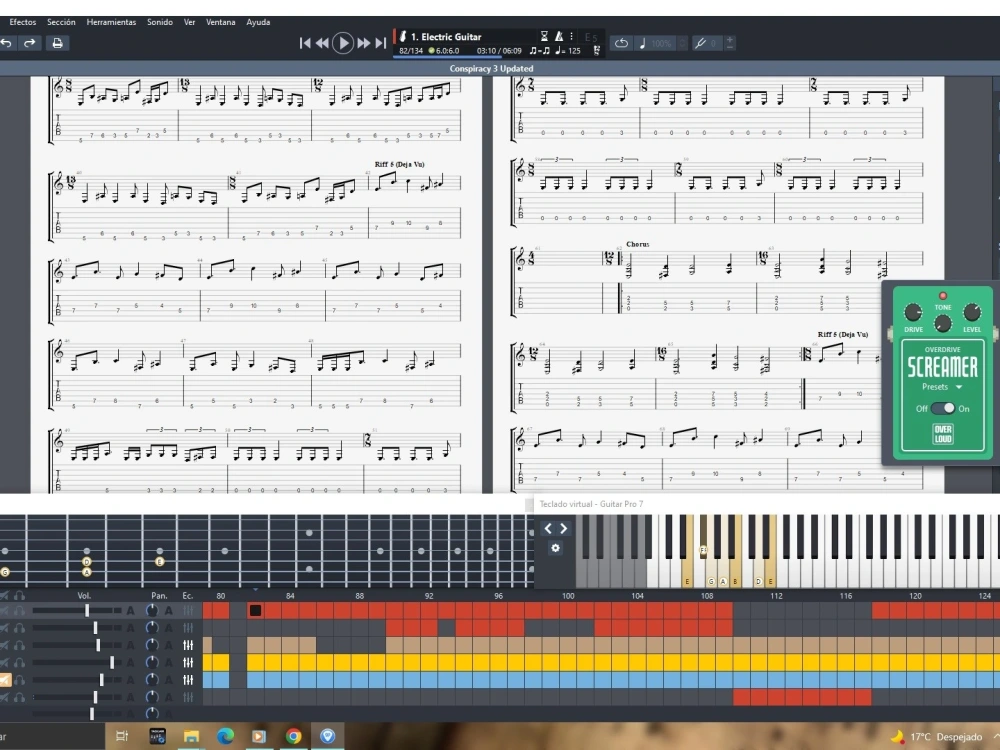1000x750 pixels.
Task: Click the Redo arrow icon
Action: 29,43
